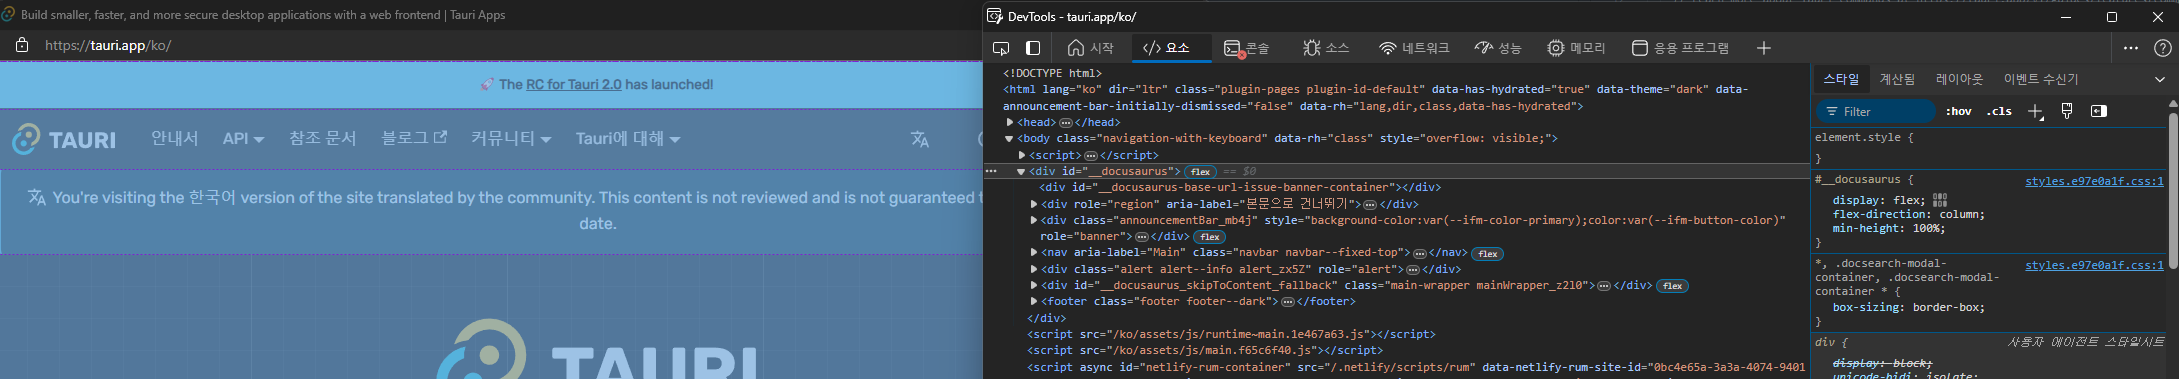Open the 블로그 external link in navbar

pyautogui.click(x=414, y=138)
